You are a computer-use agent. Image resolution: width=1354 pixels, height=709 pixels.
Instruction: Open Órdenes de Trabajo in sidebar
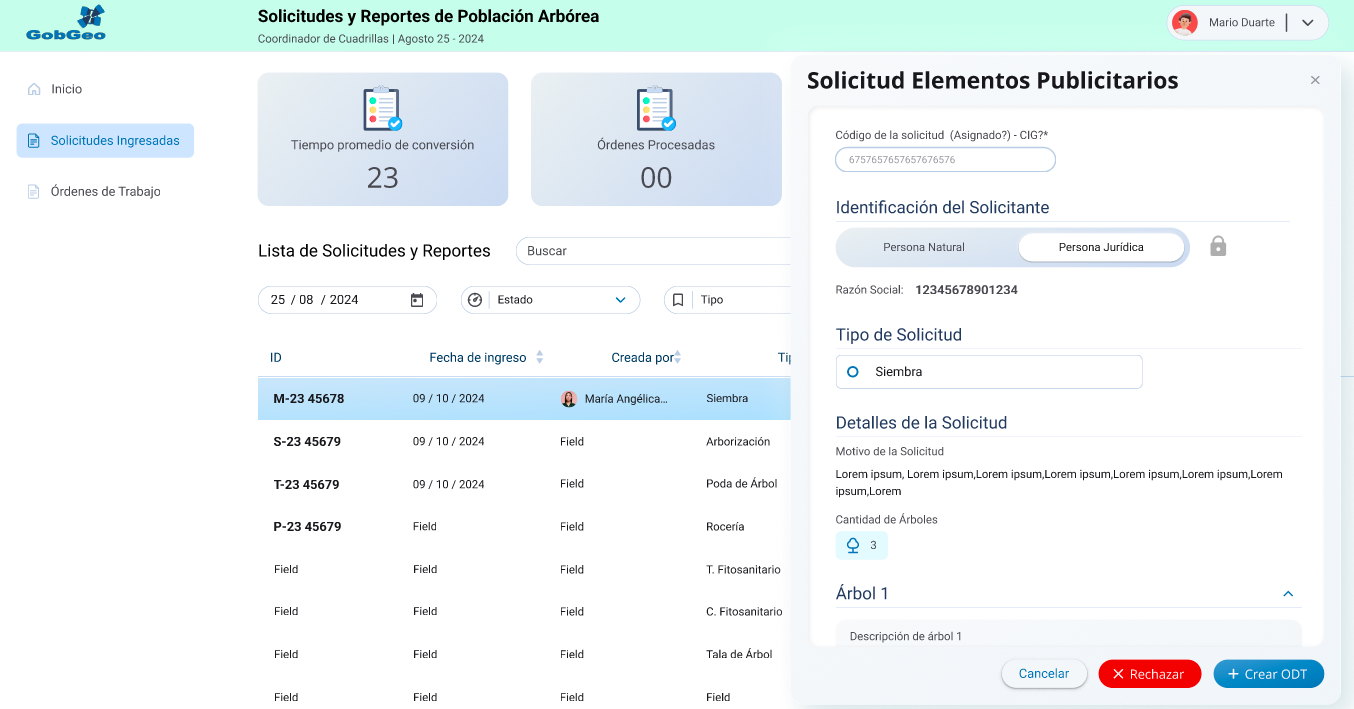tap(105, 191)
